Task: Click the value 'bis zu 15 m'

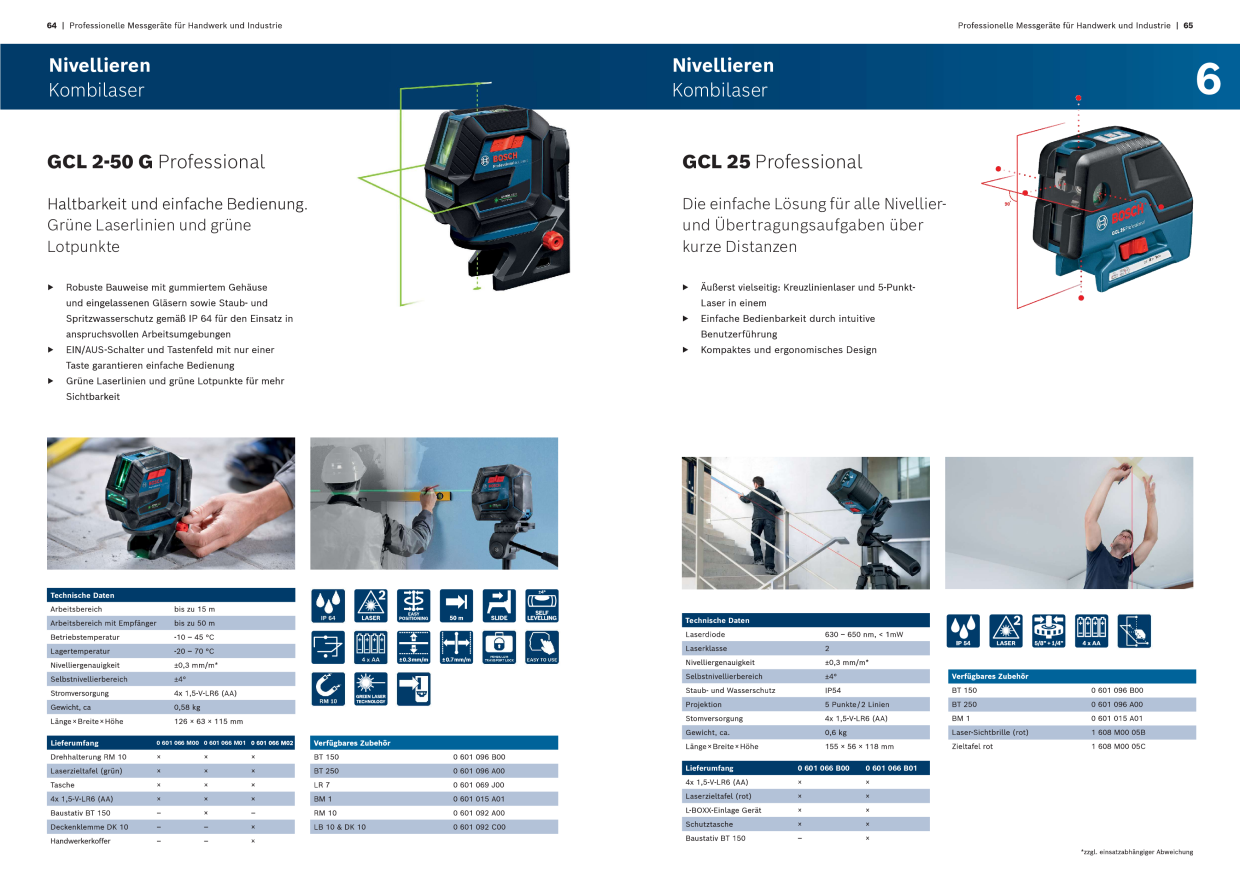Action: 194,609
